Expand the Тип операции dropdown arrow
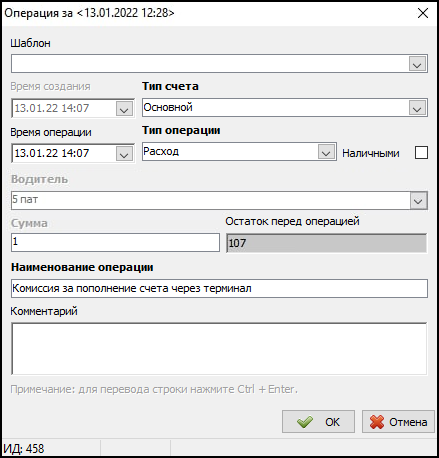 (x=326, y=152)
